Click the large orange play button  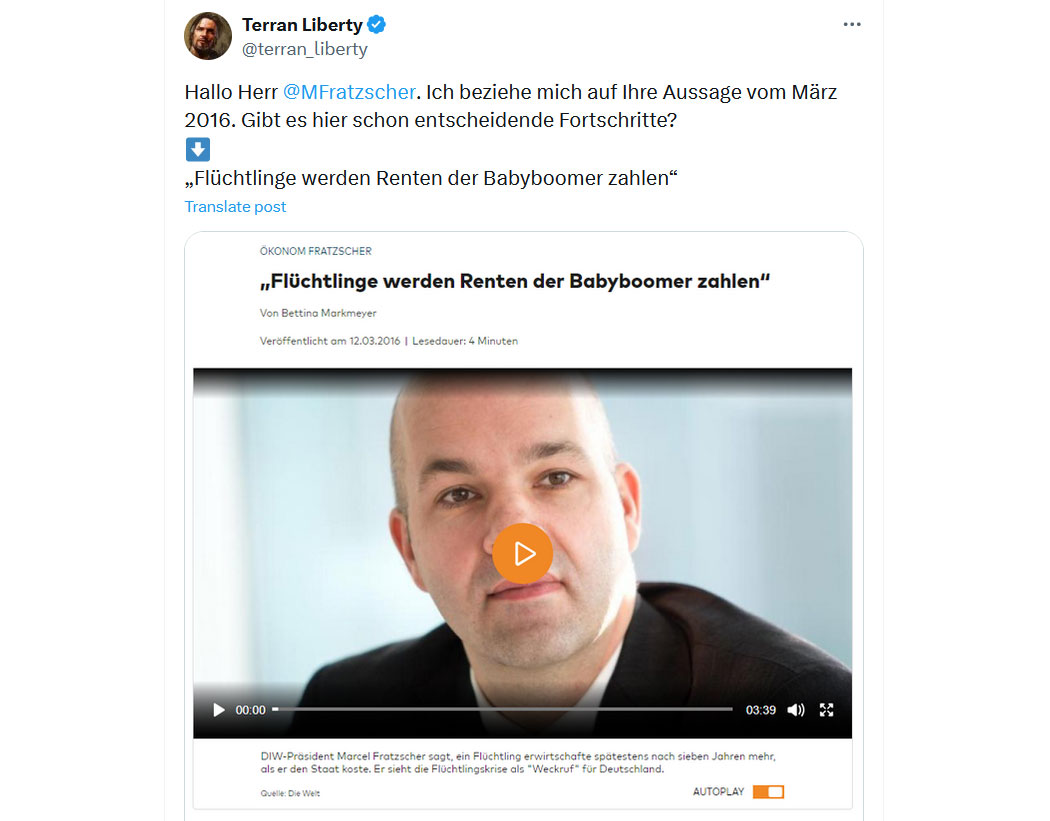pos(522,553)
